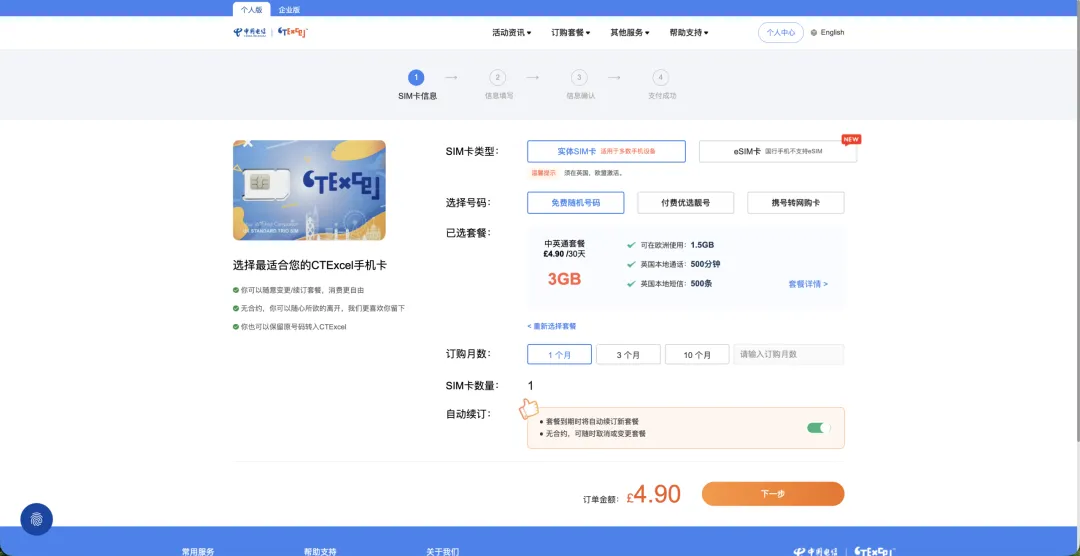
Task: Select 实体SIM卡 card type
Action: 606,152
